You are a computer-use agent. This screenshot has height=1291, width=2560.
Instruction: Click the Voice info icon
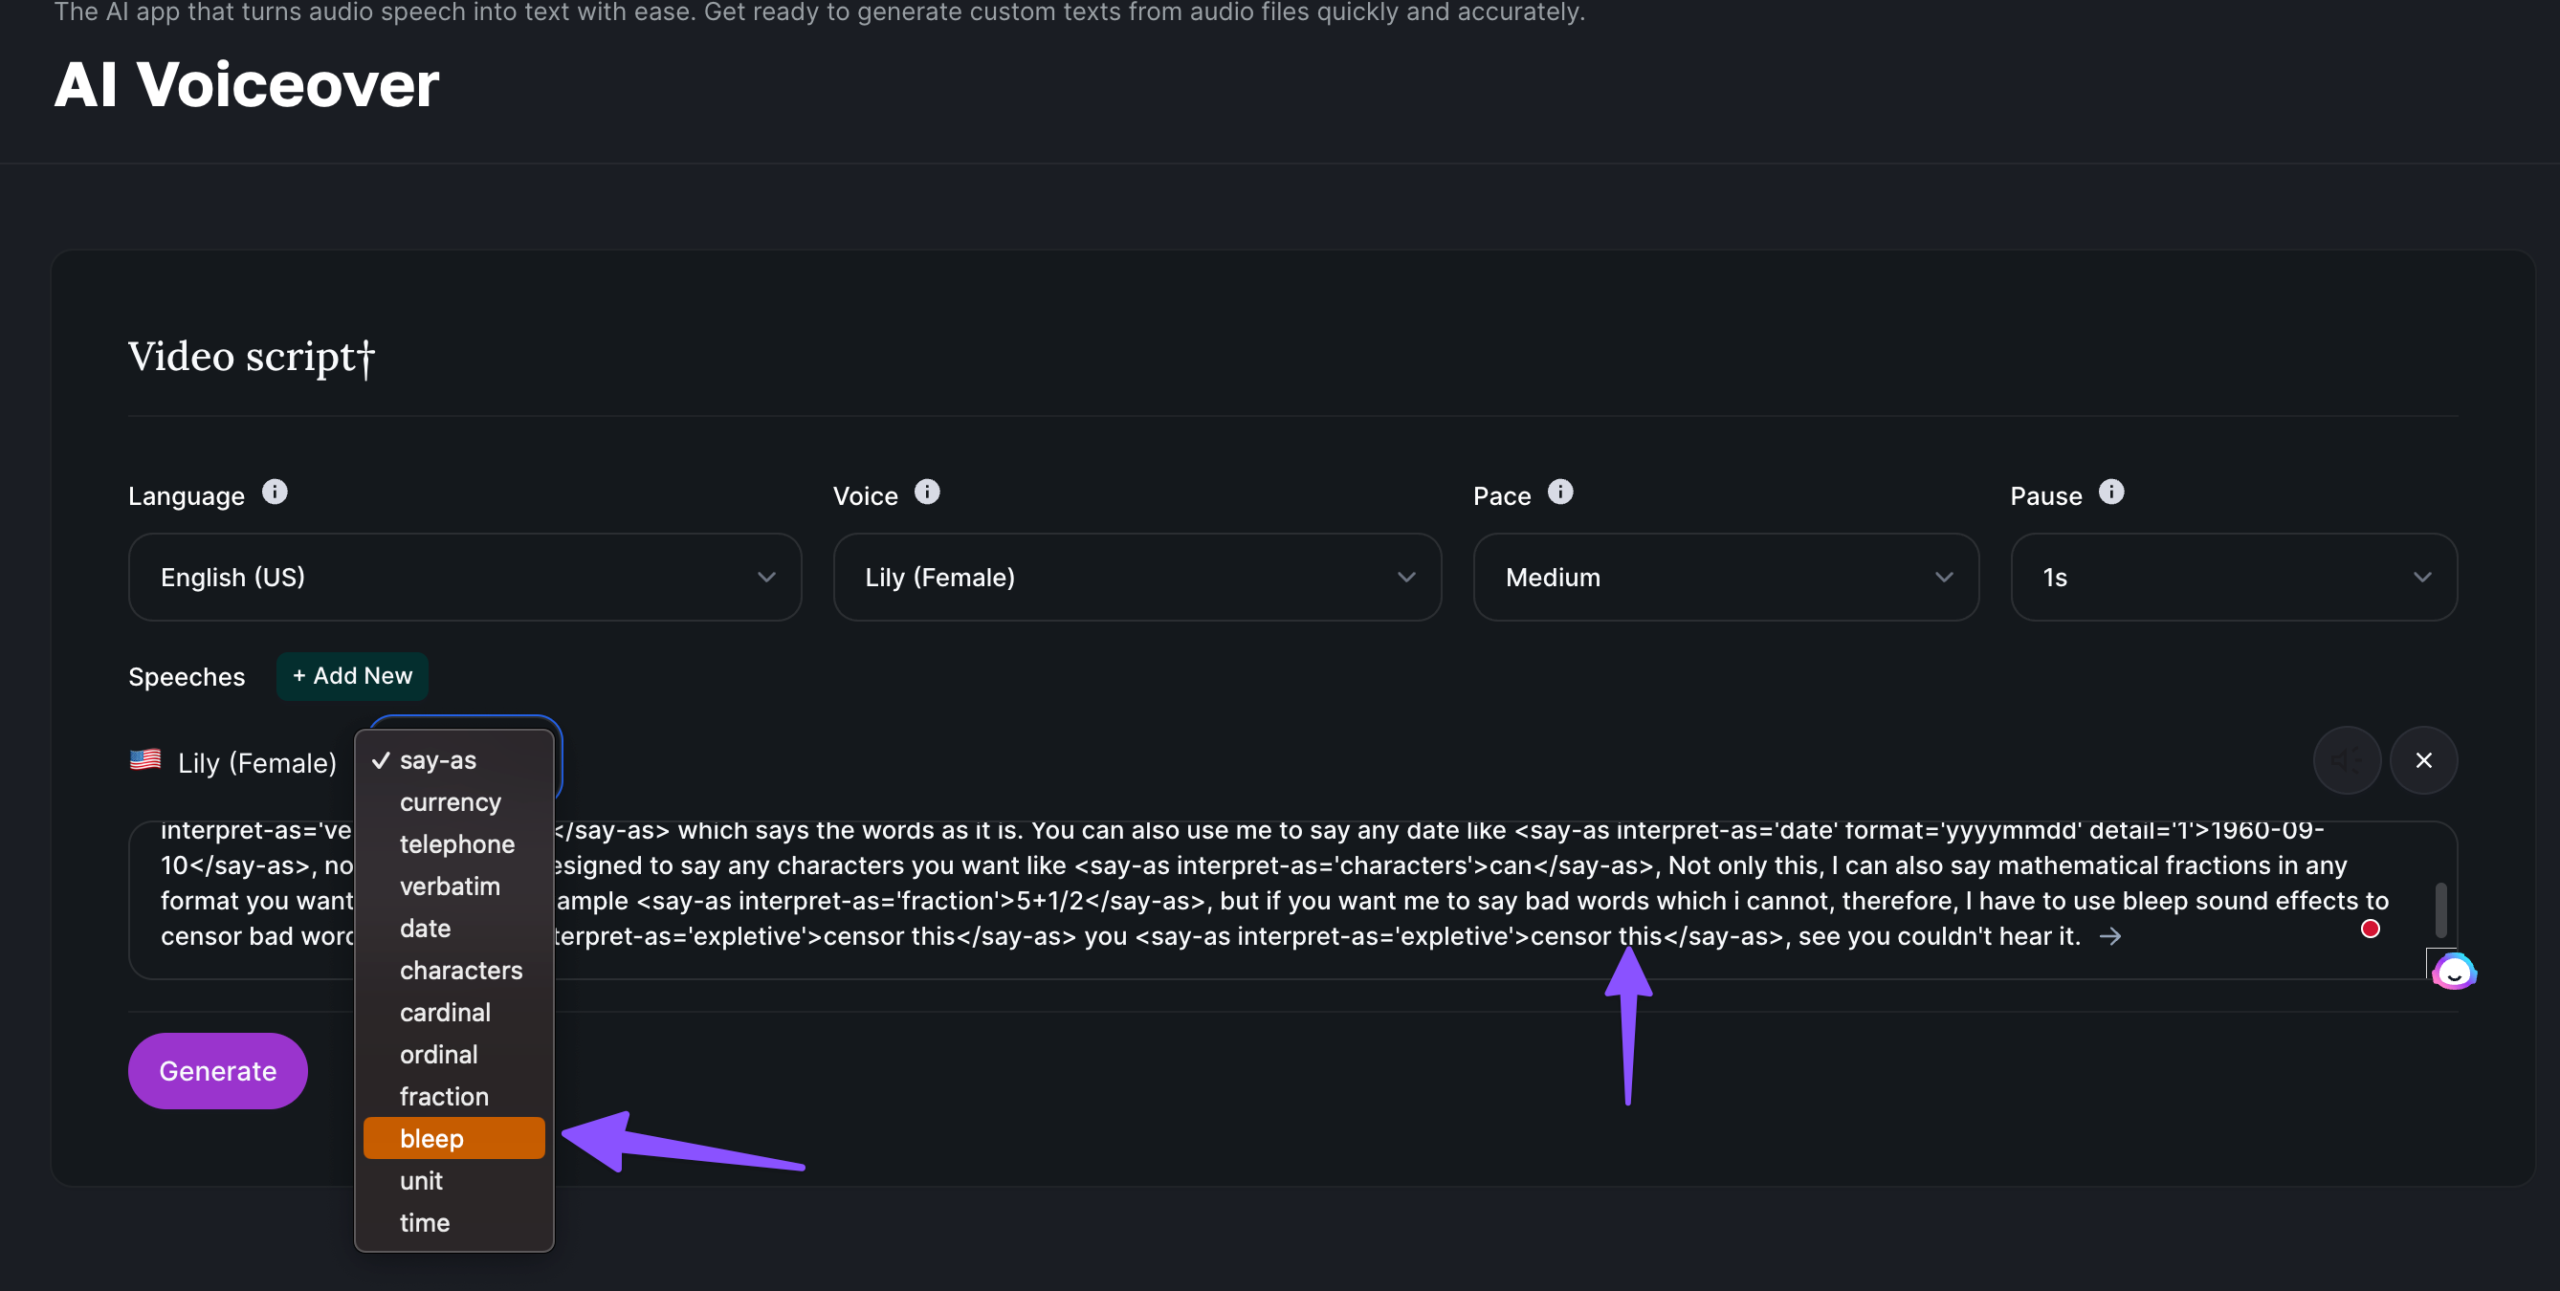927,492
